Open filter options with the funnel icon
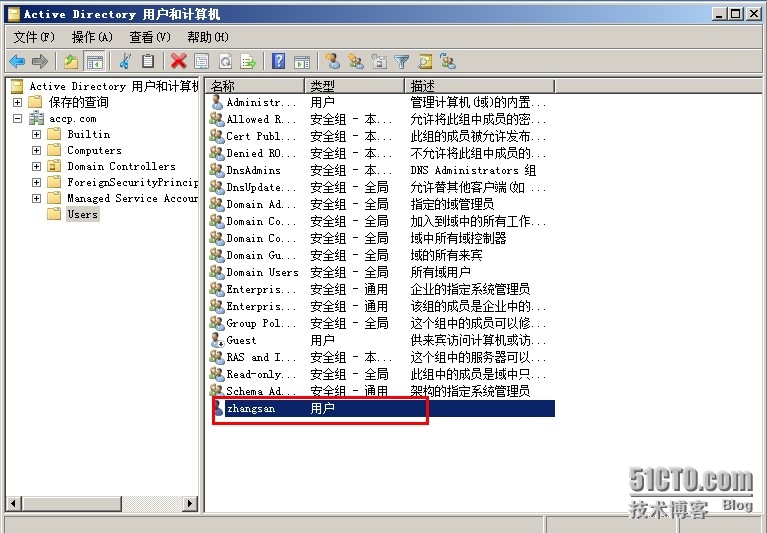 click(x=402, y=62)
